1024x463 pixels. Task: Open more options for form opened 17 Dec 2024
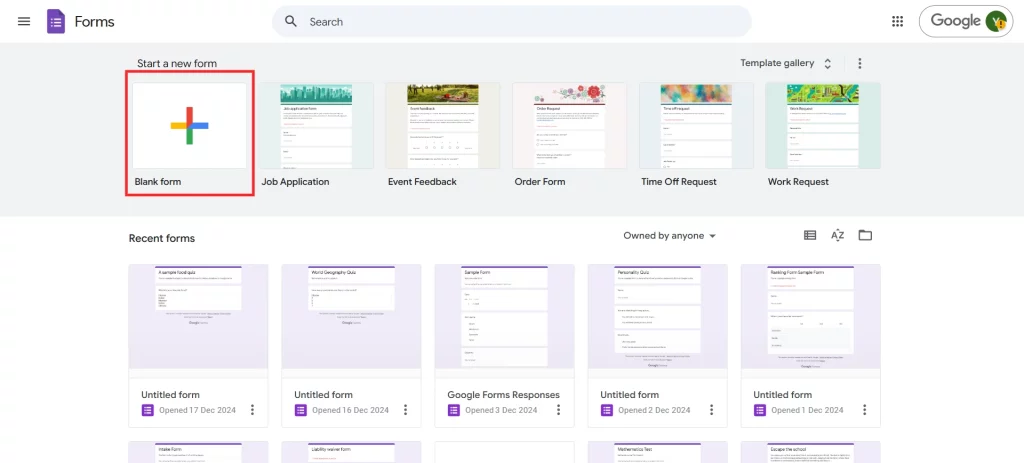[x=252, y=410]
